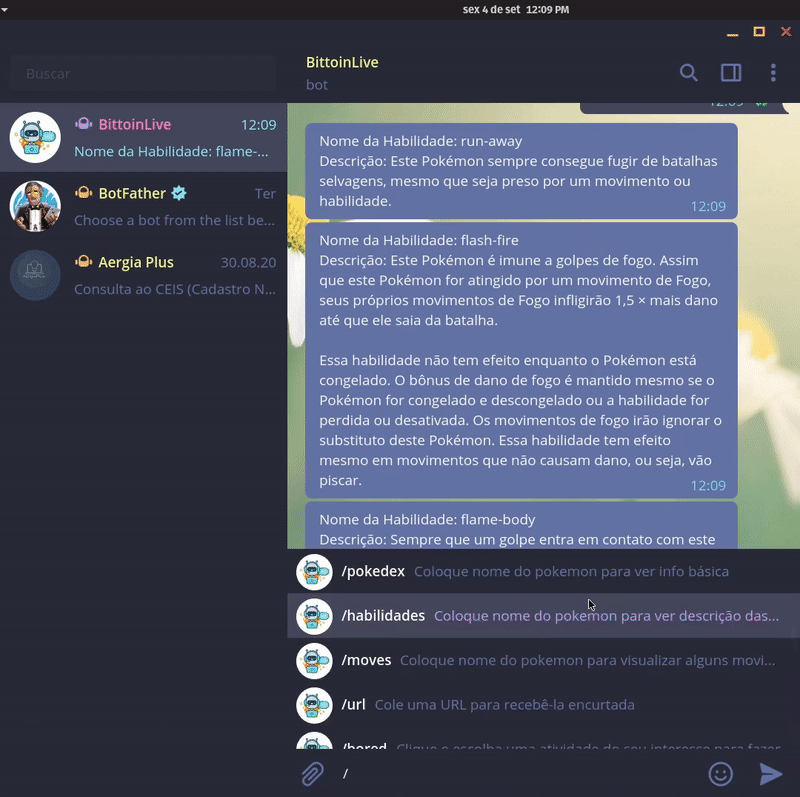
Task: Click BotFather verified badge icon
Action: (179, 193)
